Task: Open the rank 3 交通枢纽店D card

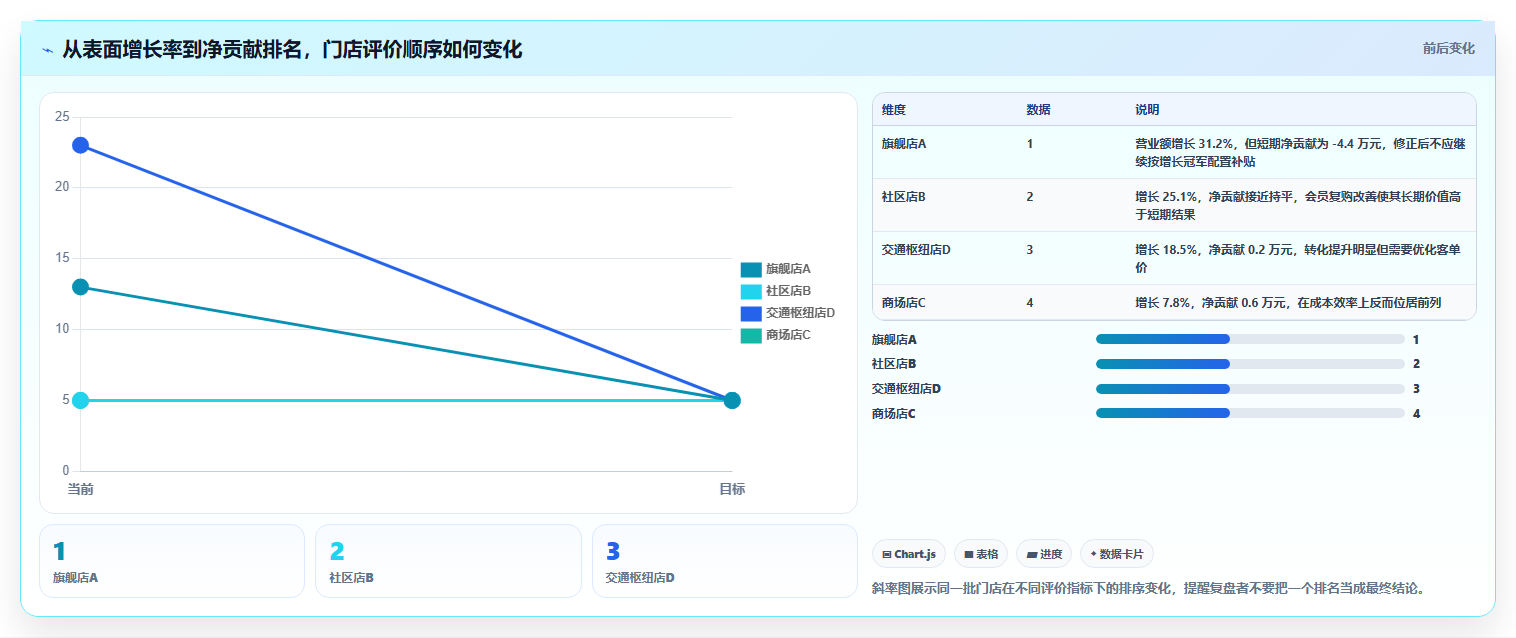Action: 725,561
